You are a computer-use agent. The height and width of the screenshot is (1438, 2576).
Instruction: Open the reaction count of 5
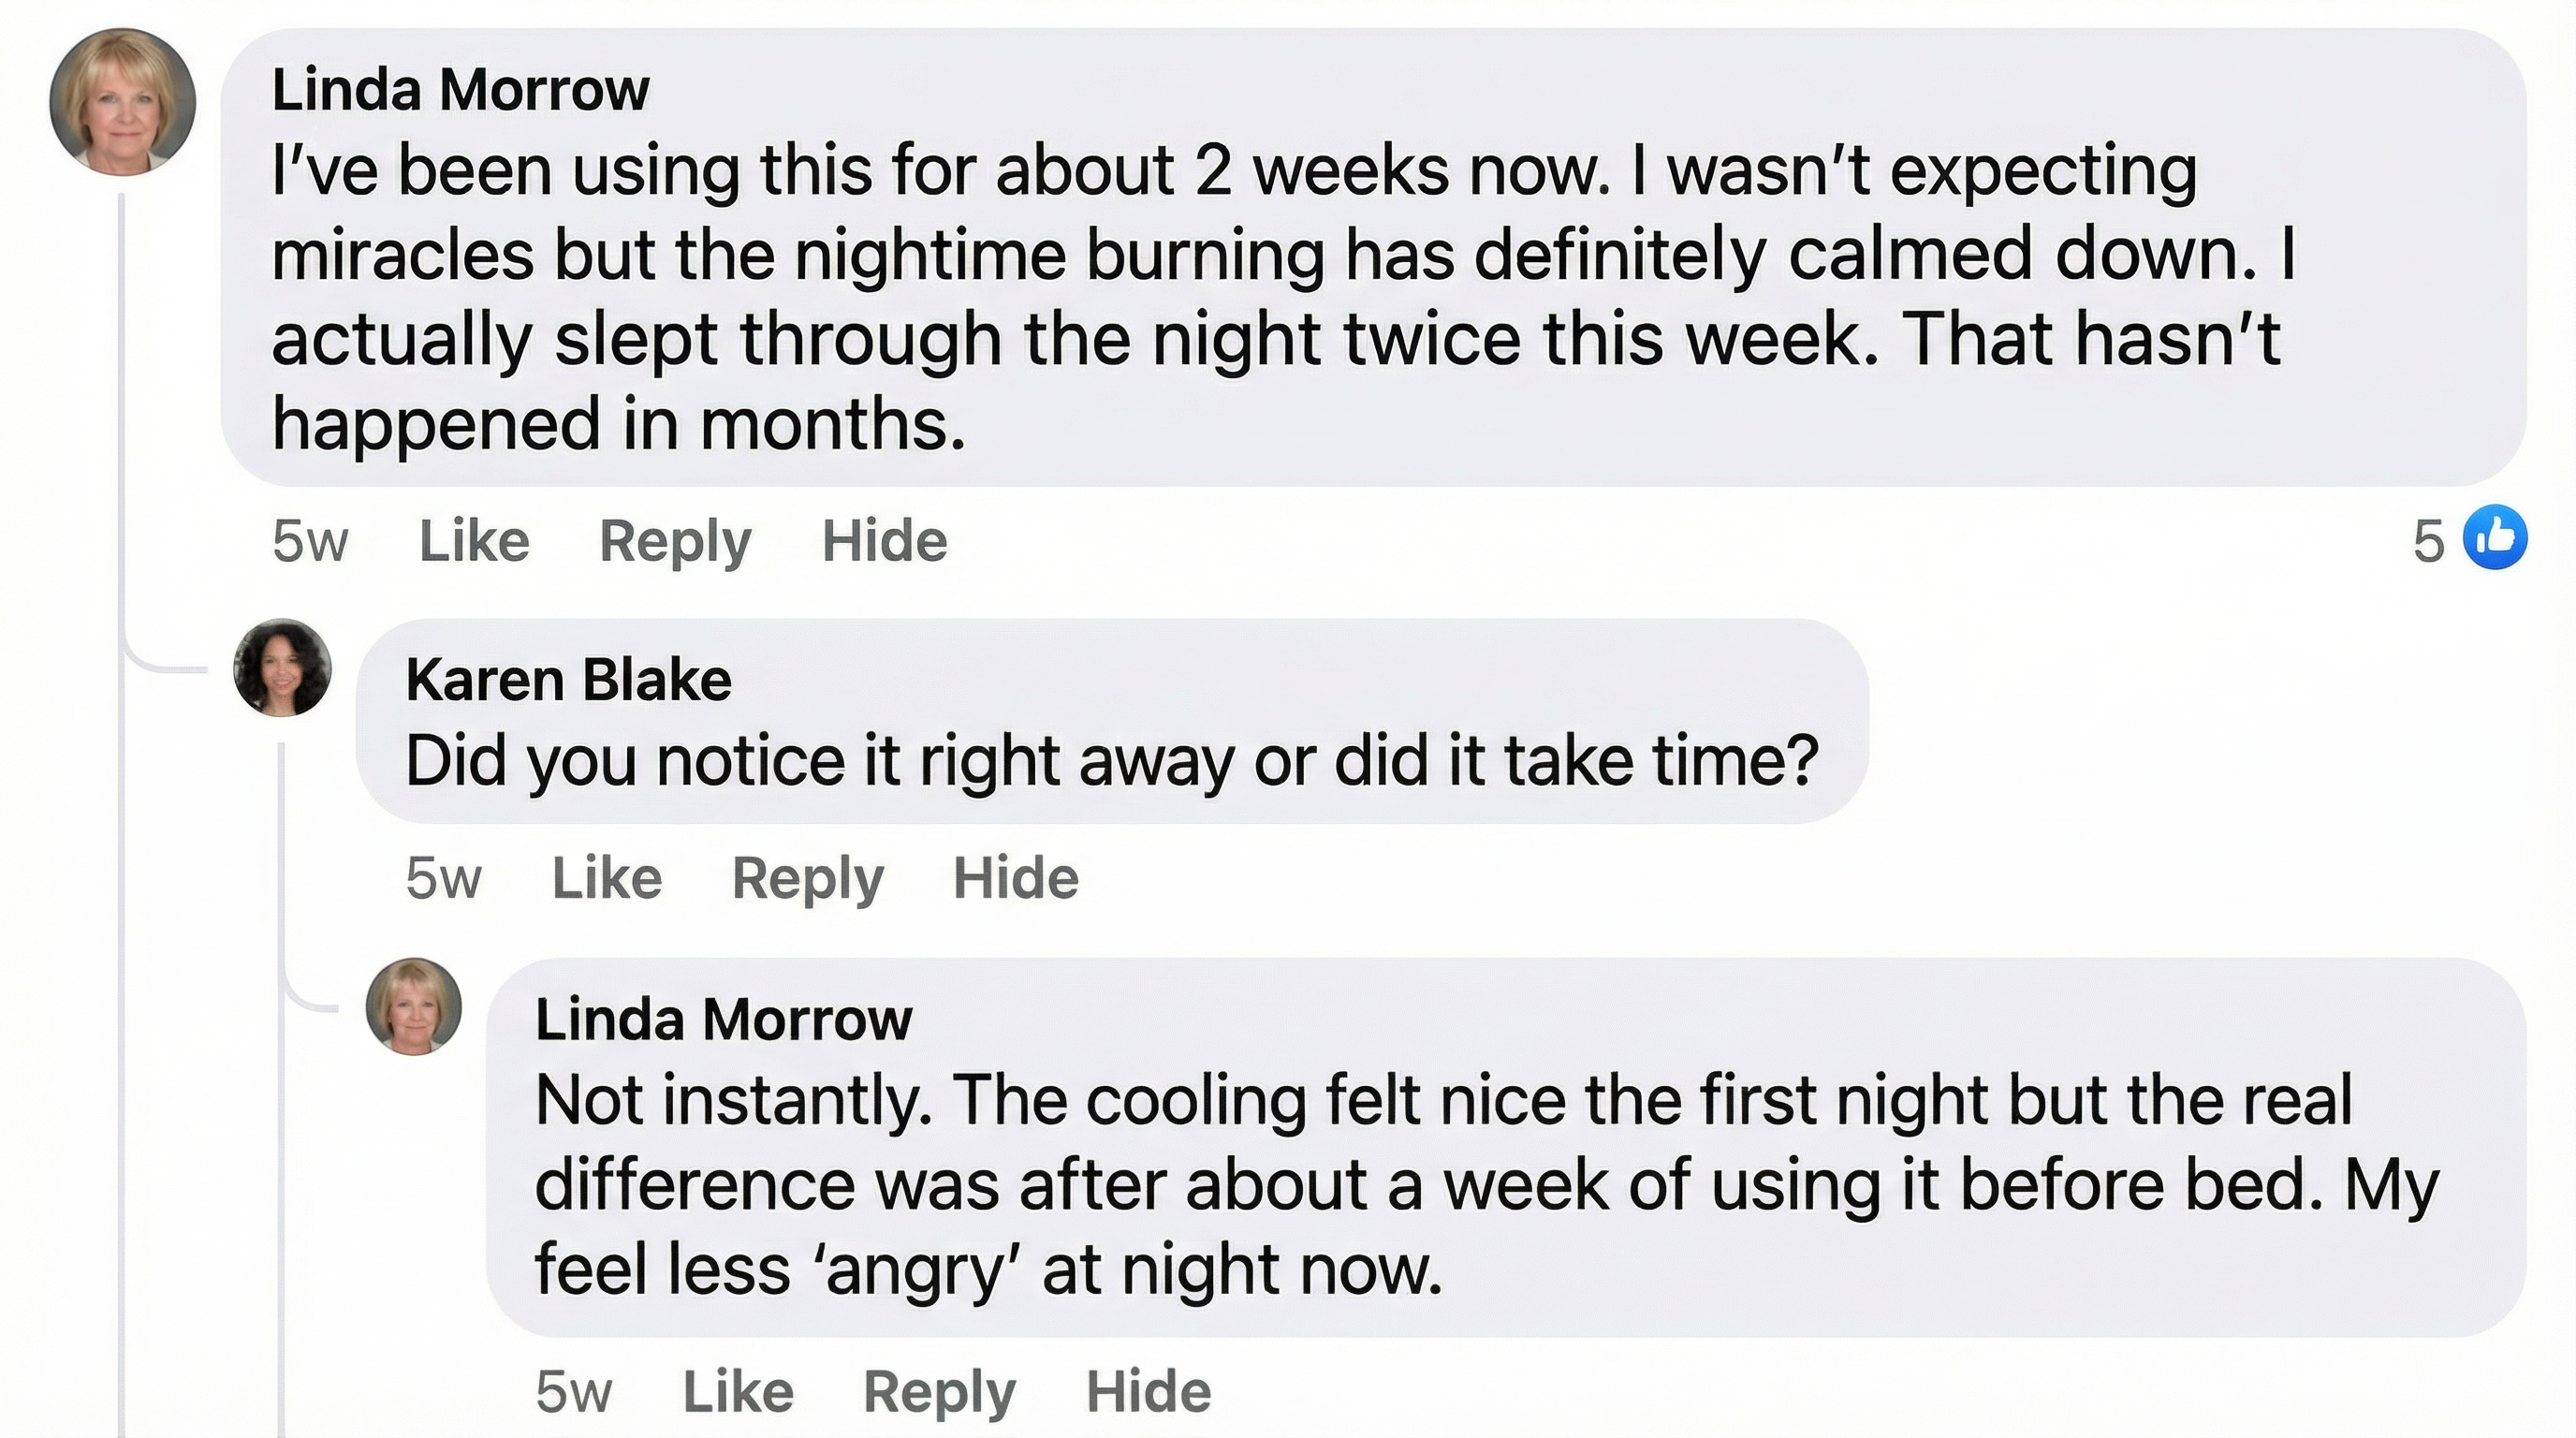click(2428, 542)
